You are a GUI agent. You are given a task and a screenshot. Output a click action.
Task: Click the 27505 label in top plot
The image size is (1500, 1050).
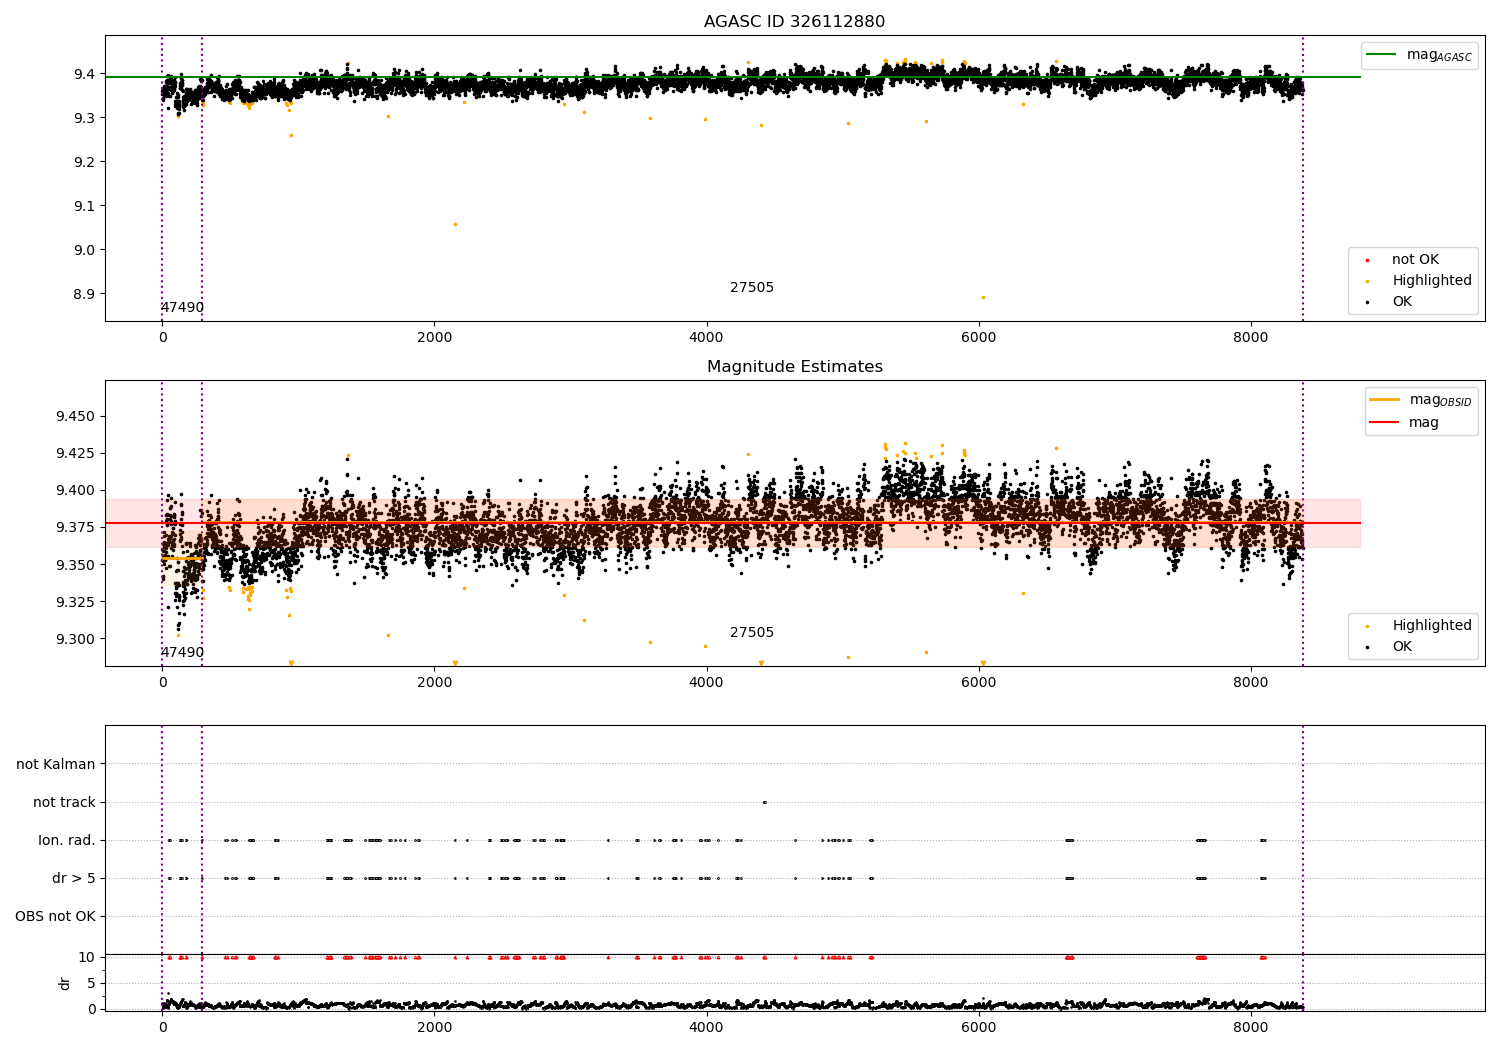752,288
